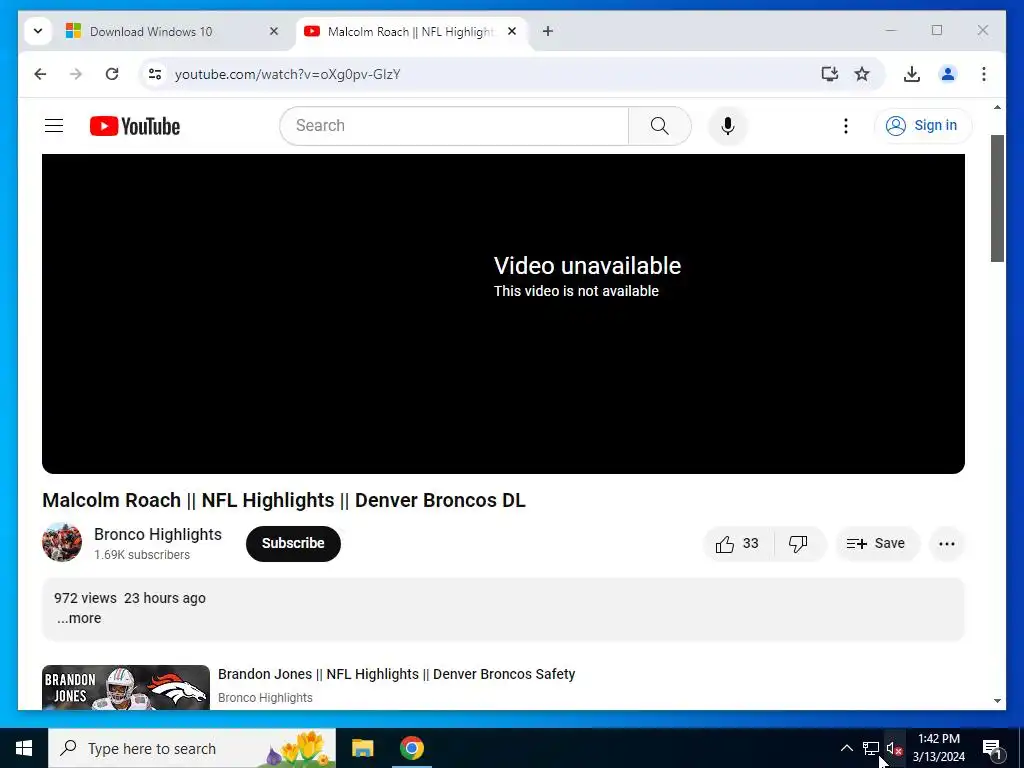
Task: Click the Chrome taskbar icon
Action: click(411, 748)
